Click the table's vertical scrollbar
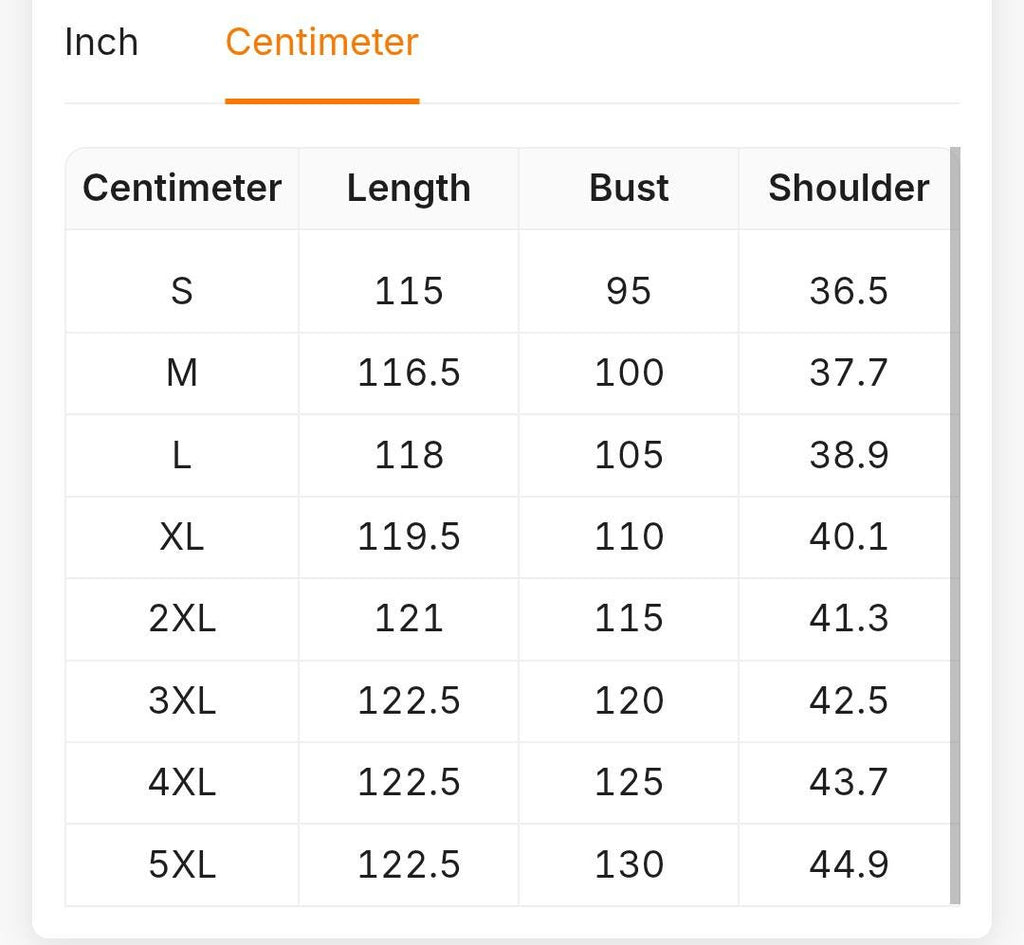1024x945 pixels. click(x=955, y=526)
